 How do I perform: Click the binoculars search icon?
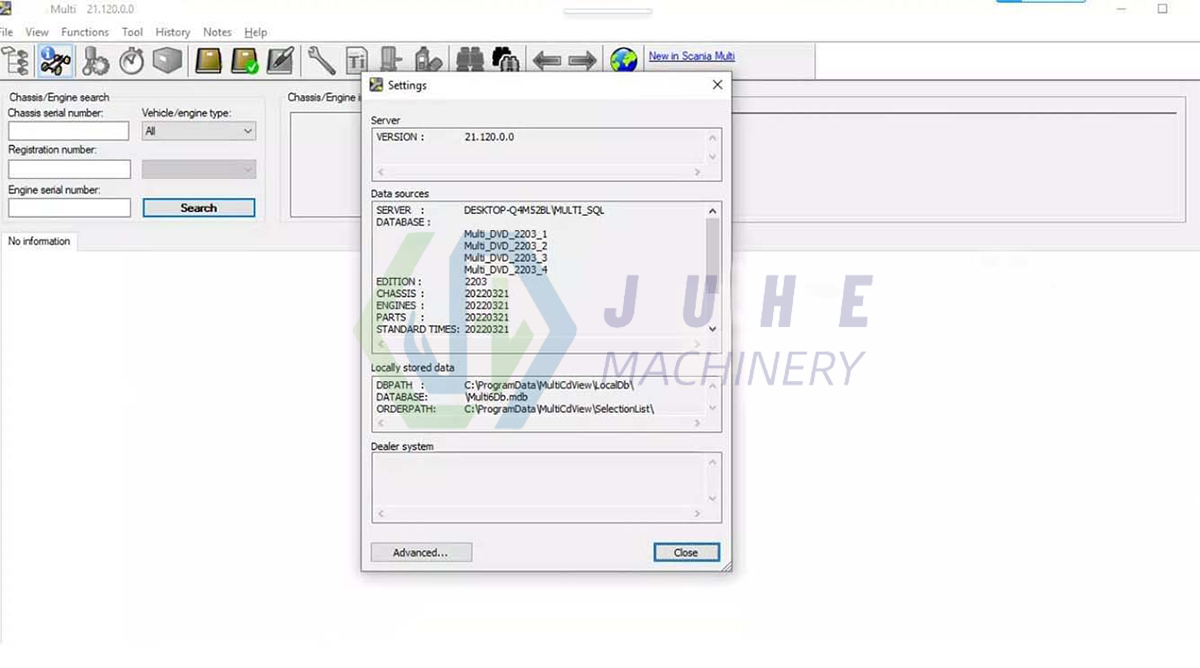pyautogui.click(x=470, y=60)
